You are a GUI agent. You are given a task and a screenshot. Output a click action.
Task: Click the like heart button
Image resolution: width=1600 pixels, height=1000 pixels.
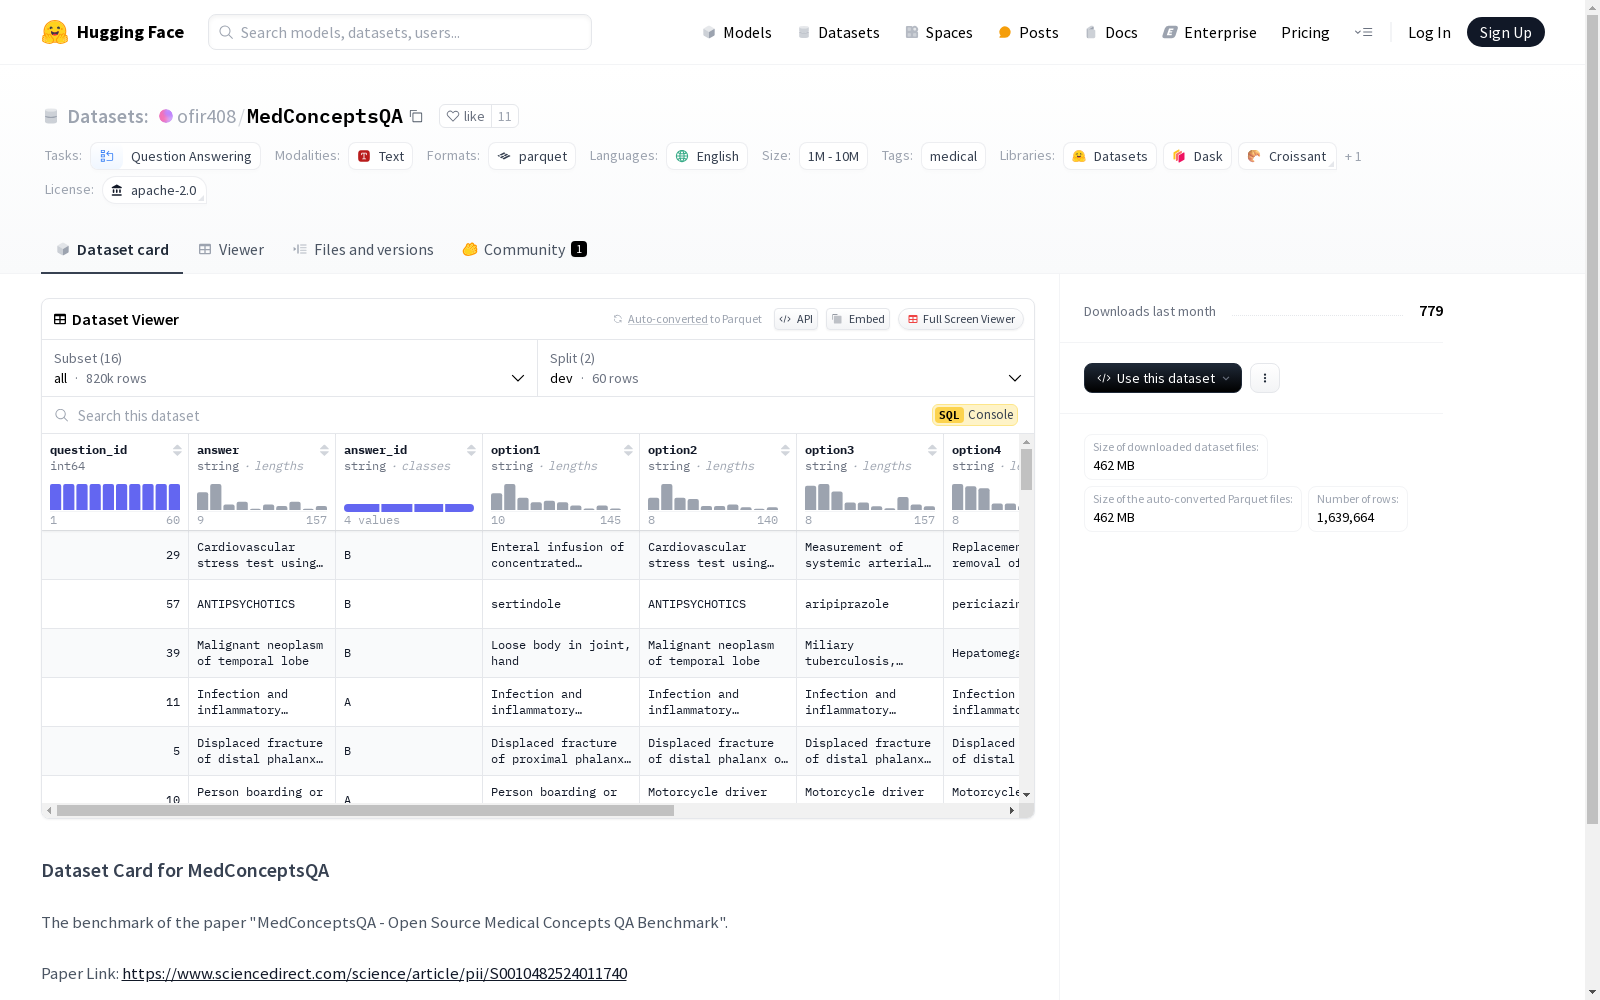click(465, 116)
